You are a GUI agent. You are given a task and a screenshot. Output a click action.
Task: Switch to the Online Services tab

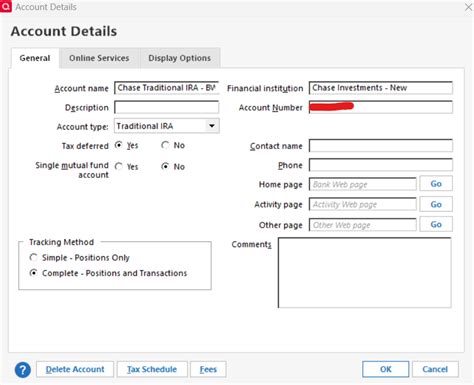point(99,58)
